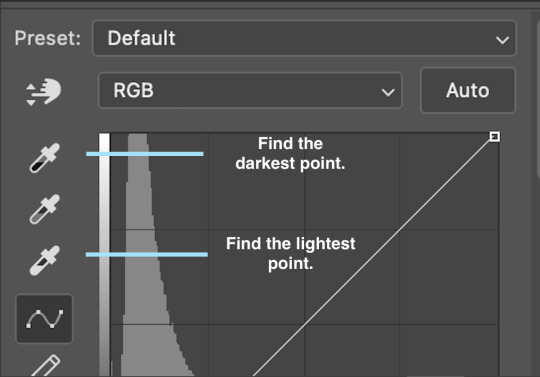Expand the Preset list via its chevron arrow
The height and width of the screenshot is (377, 540).
click(x=502, y=40)
